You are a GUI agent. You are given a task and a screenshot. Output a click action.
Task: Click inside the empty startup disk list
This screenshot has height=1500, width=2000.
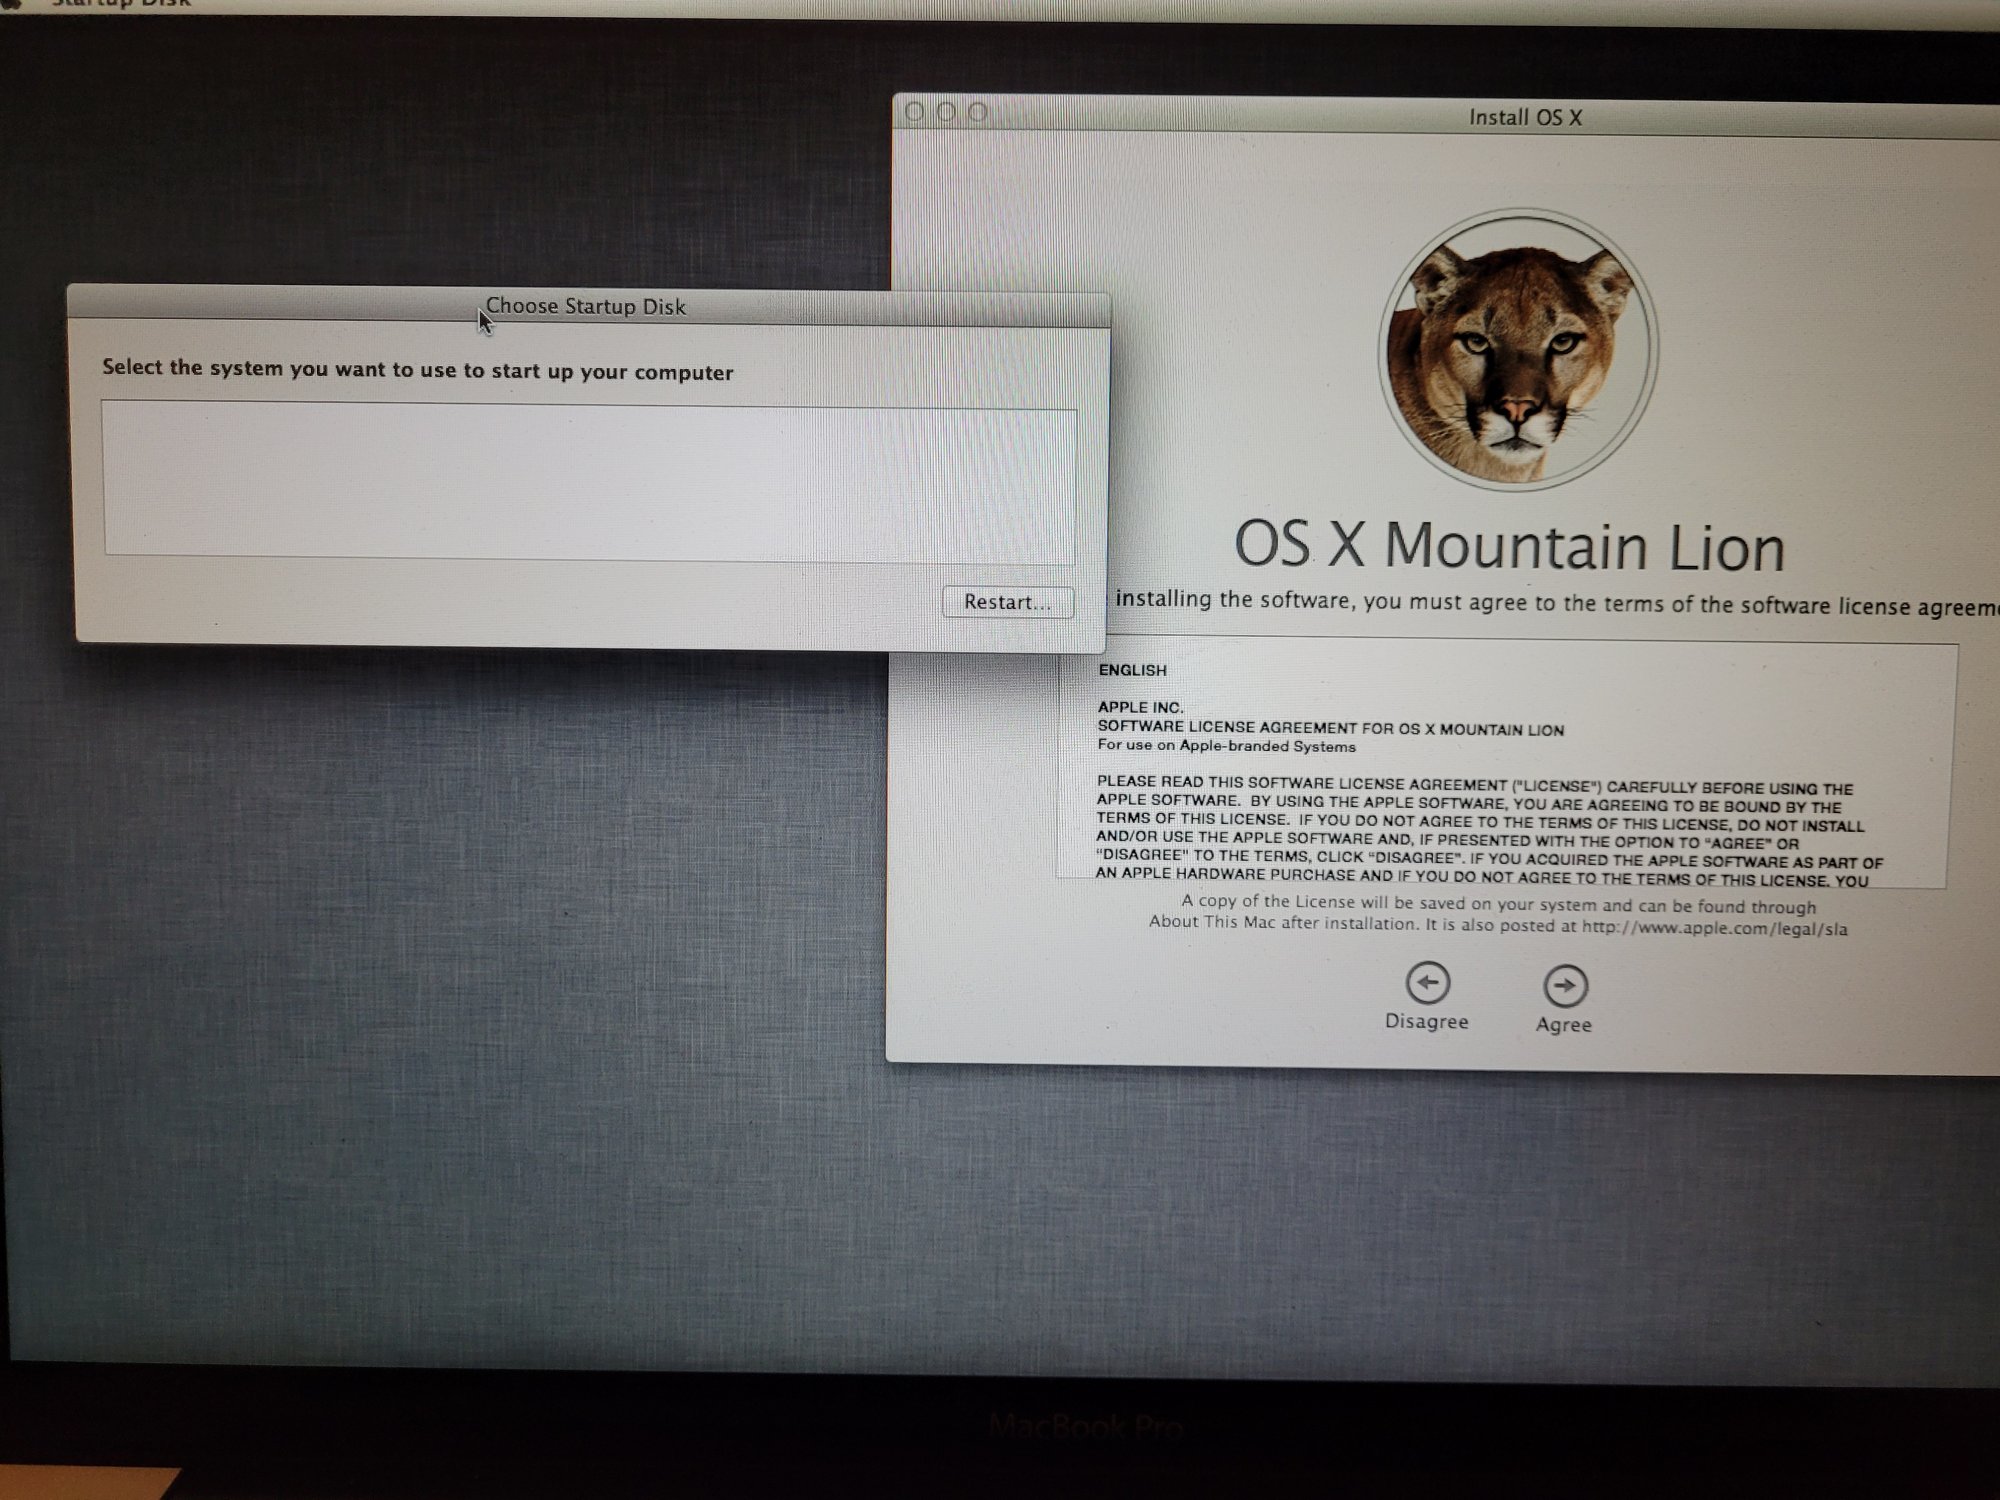coord(589,481)
